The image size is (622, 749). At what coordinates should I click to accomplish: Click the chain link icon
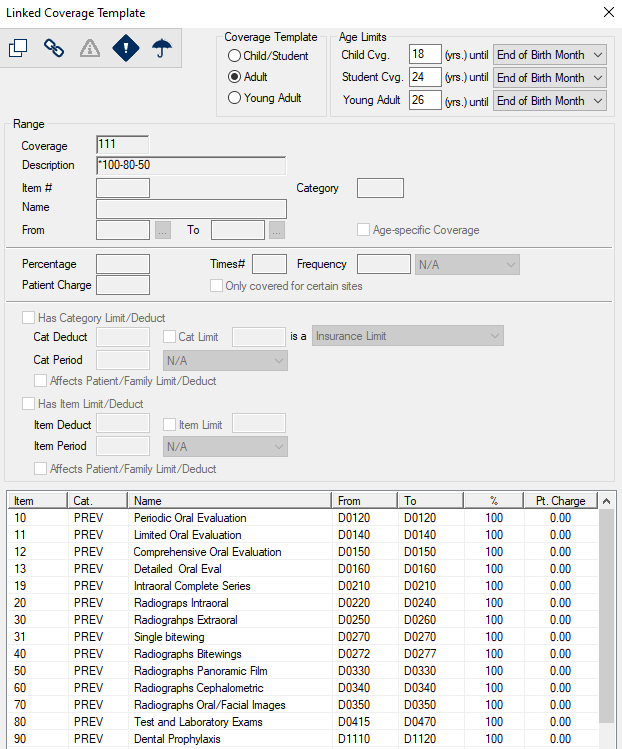click(54, 49)
